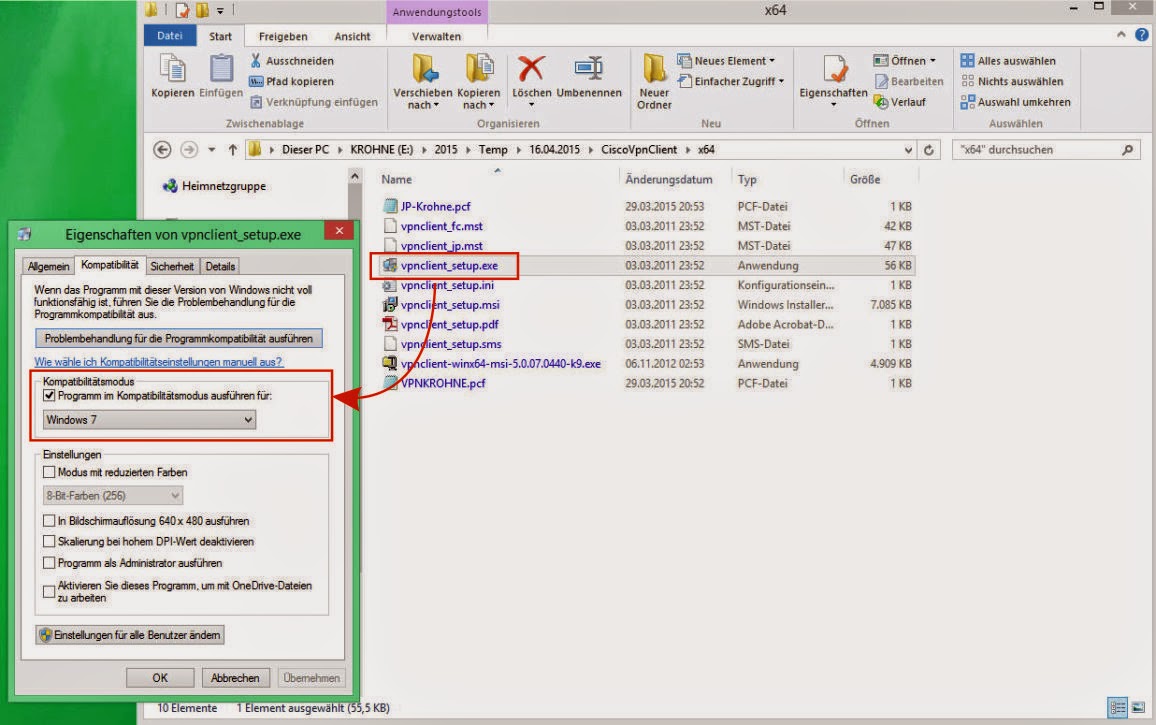Screen dimensions: 1156x725
Task: Switch to Allgemein tab in properties
Action: 49,266
